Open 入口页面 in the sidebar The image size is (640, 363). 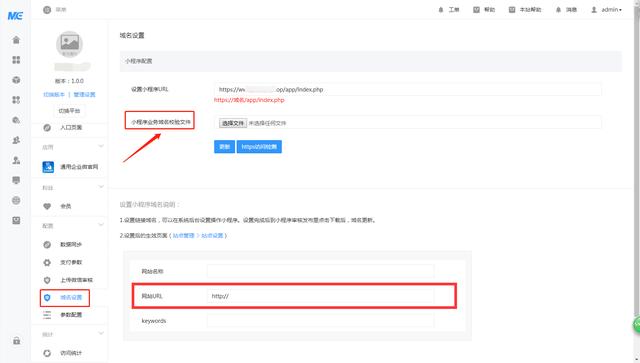[x=71, y=127]
